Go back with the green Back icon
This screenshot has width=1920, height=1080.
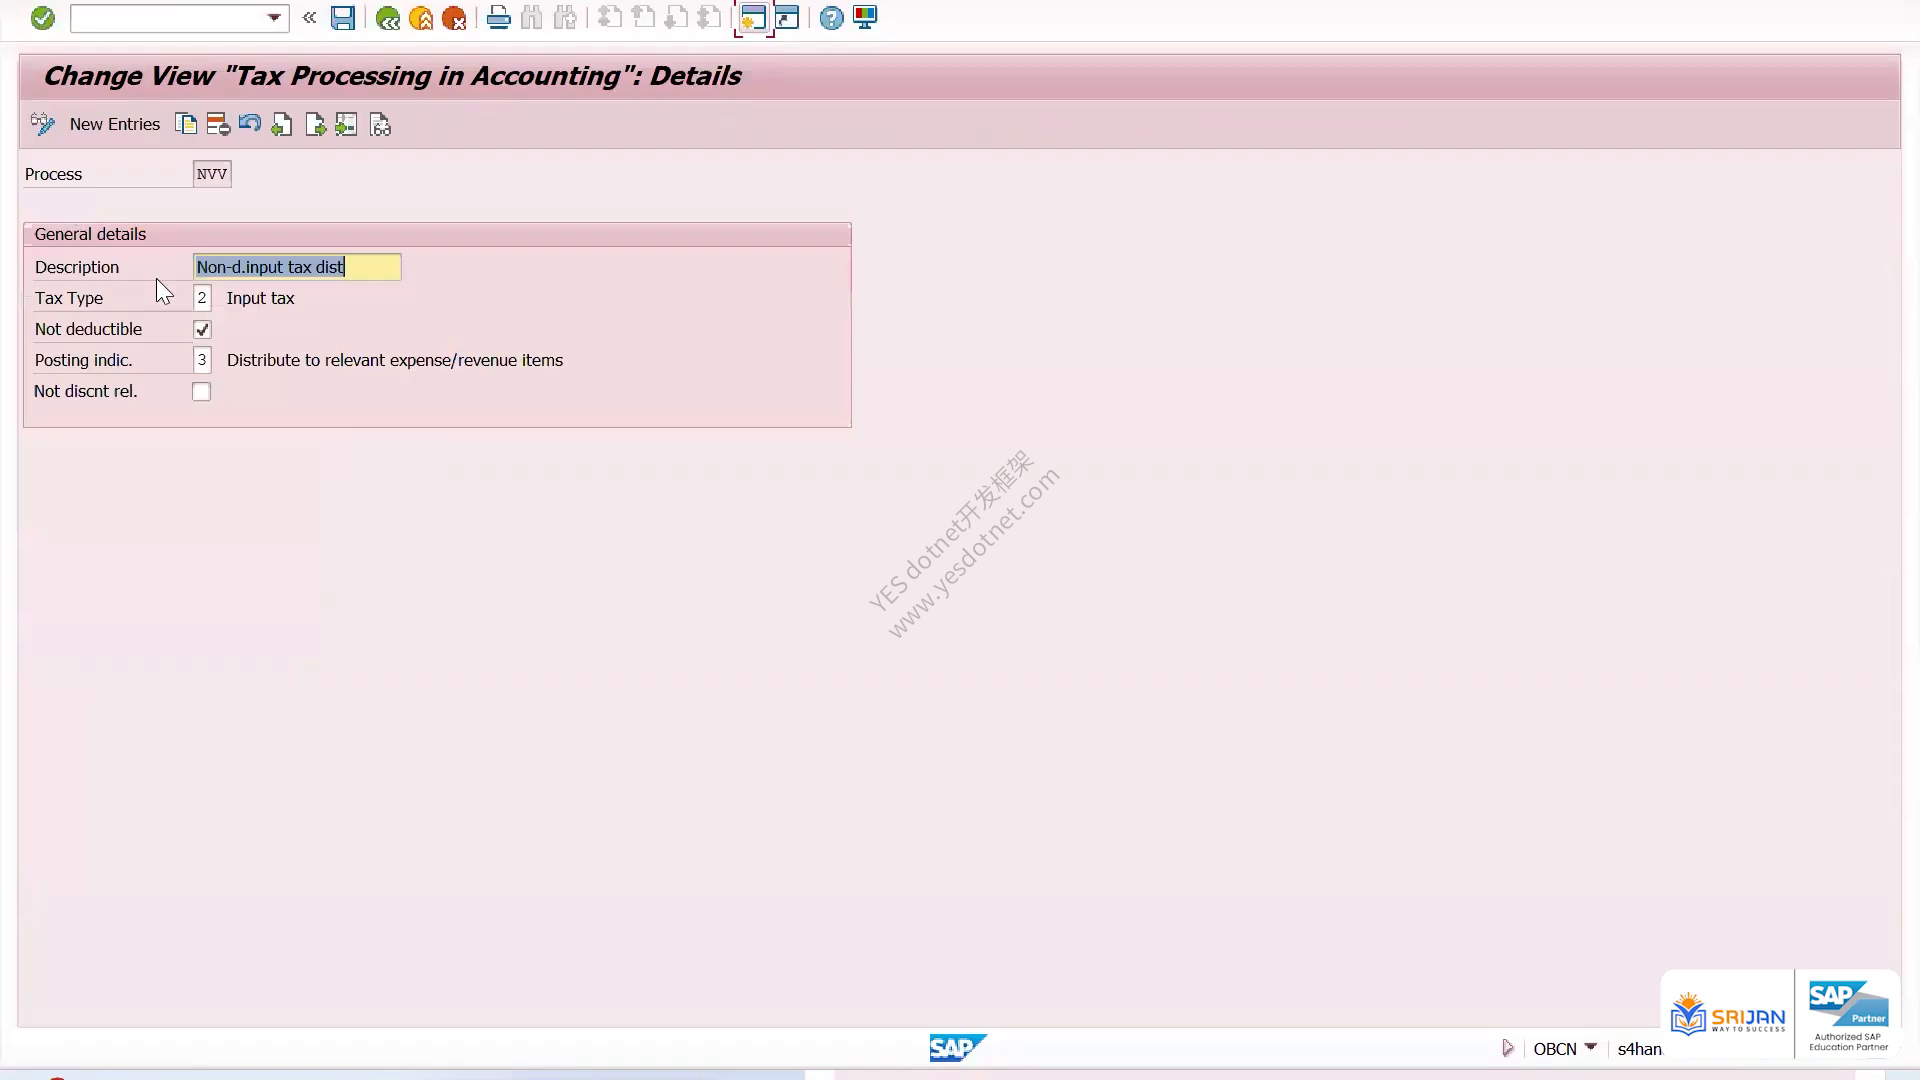tap(387, 18)
